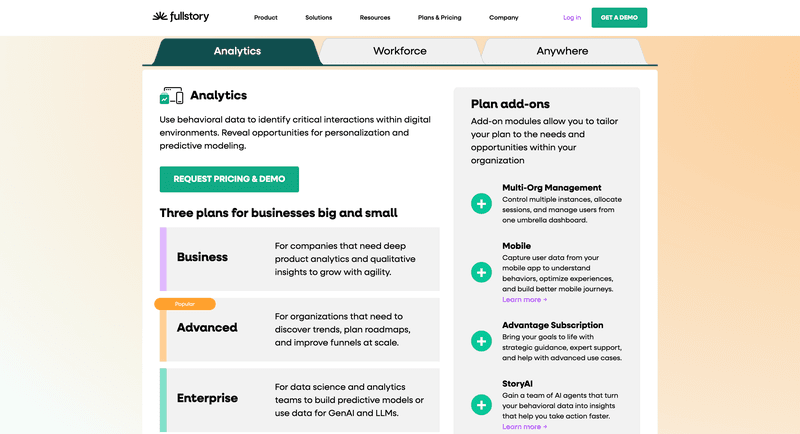The width and height of the screenshot is (800, 434).
Task: Select the Business plan row
Action: click(300, 258)
